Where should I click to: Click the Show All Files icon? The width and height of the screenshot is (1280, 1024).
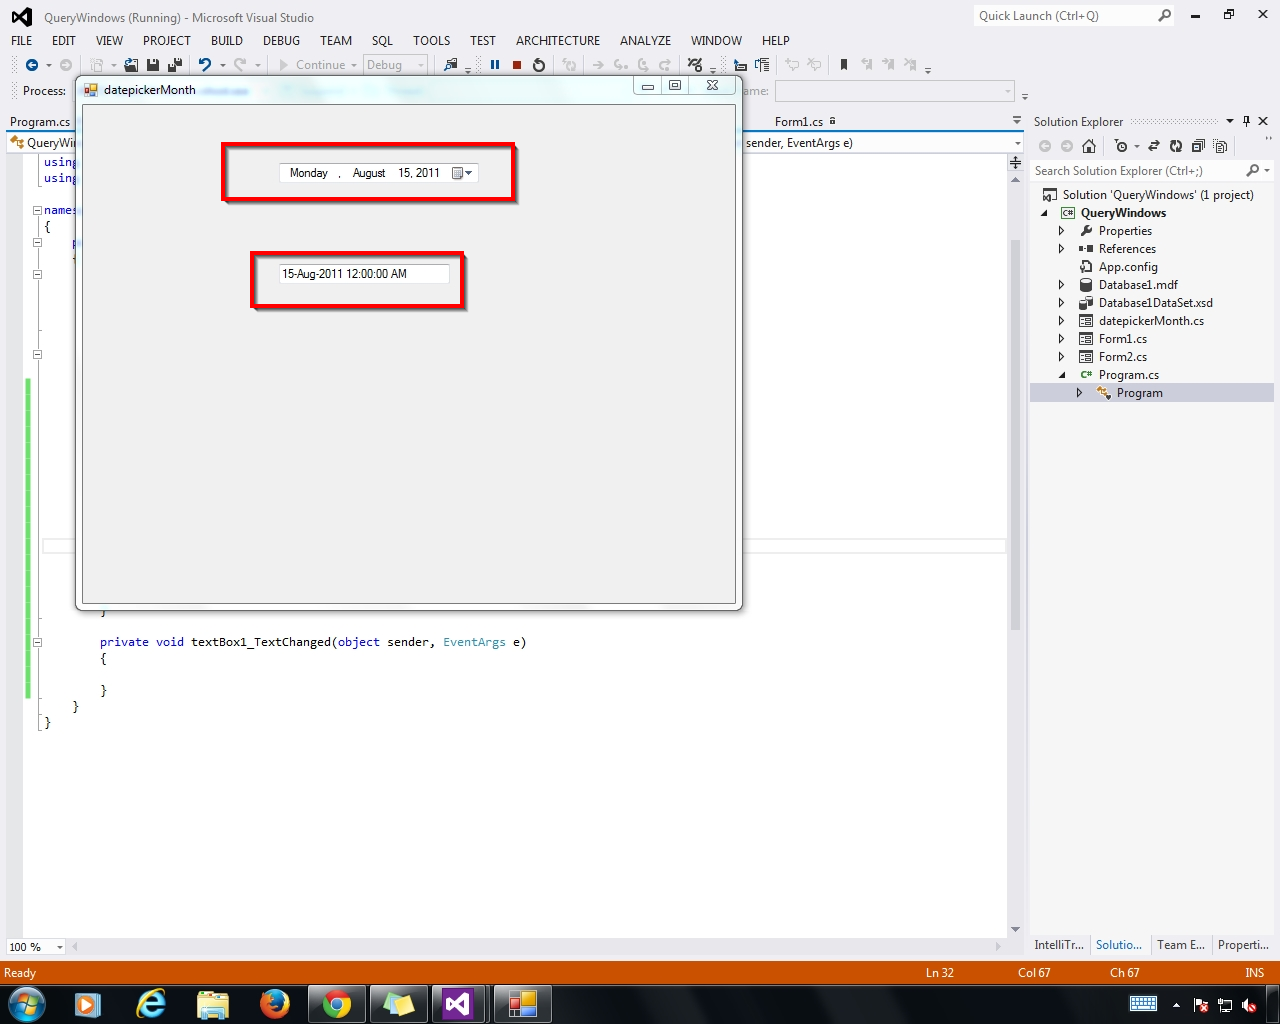pyautogui.click(x=1221, y=145)
